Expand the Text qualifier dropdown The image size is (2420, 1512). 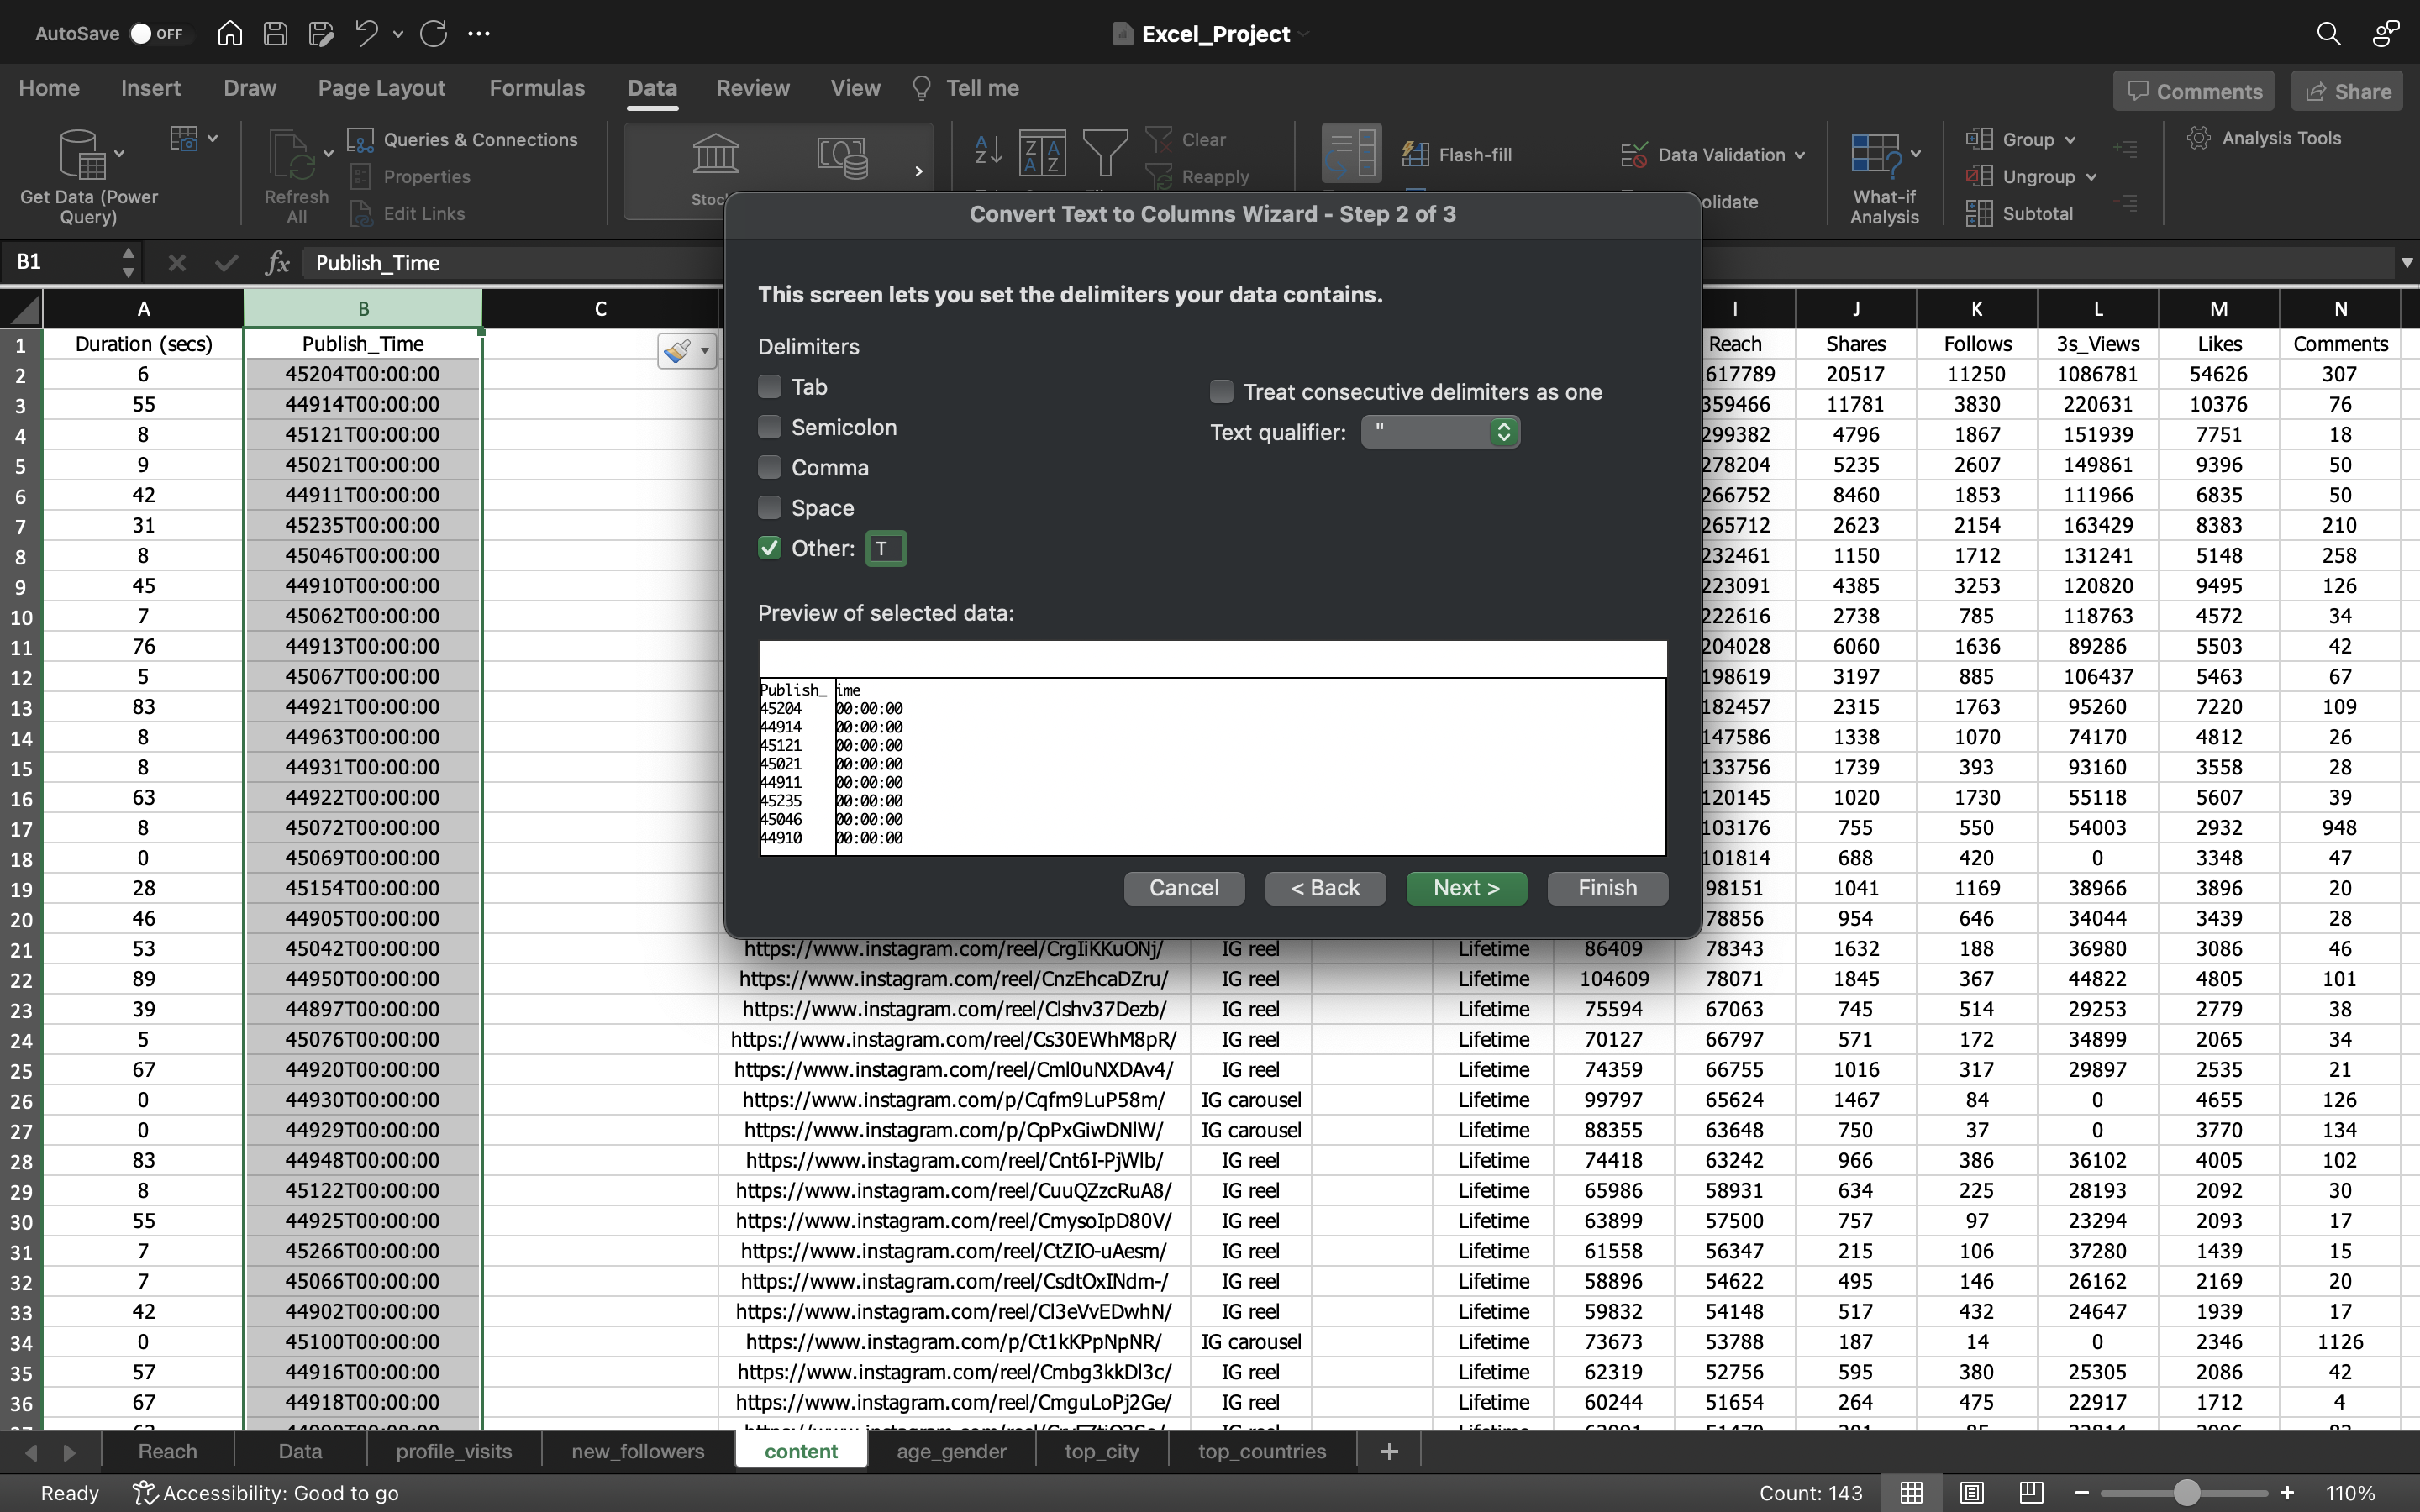1502,430
